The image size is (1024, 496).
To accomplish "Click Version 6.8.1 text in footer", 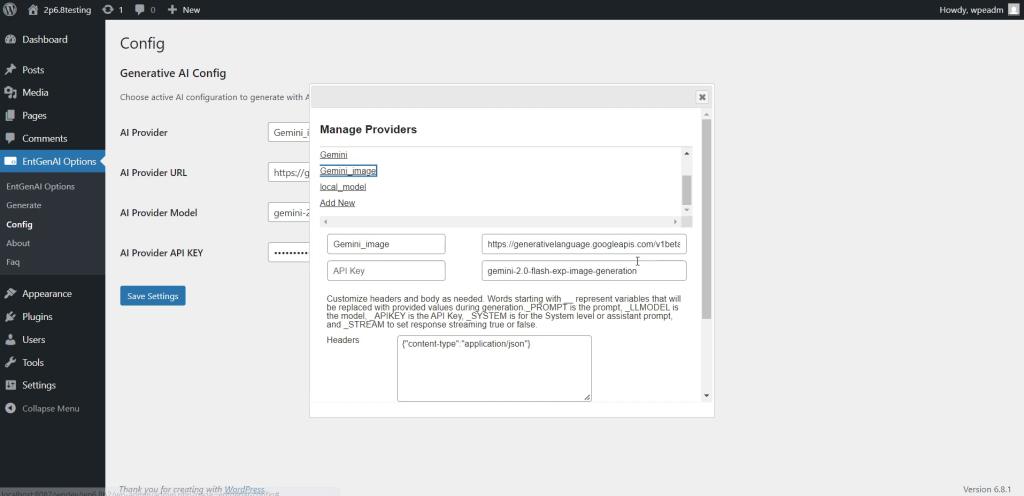I will click(987, 489).
